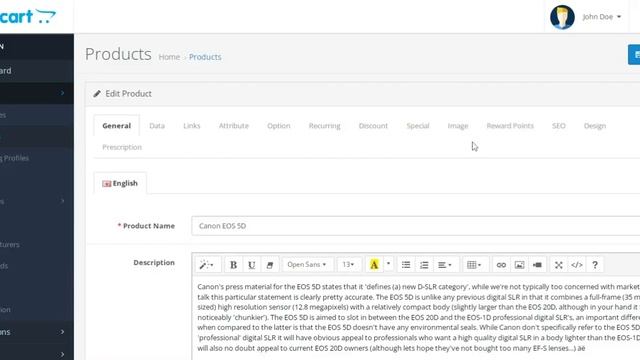Open the Attribute tab
Image resolution: width=640 pixels, height=360 pixels.
(x=234, y=126)
